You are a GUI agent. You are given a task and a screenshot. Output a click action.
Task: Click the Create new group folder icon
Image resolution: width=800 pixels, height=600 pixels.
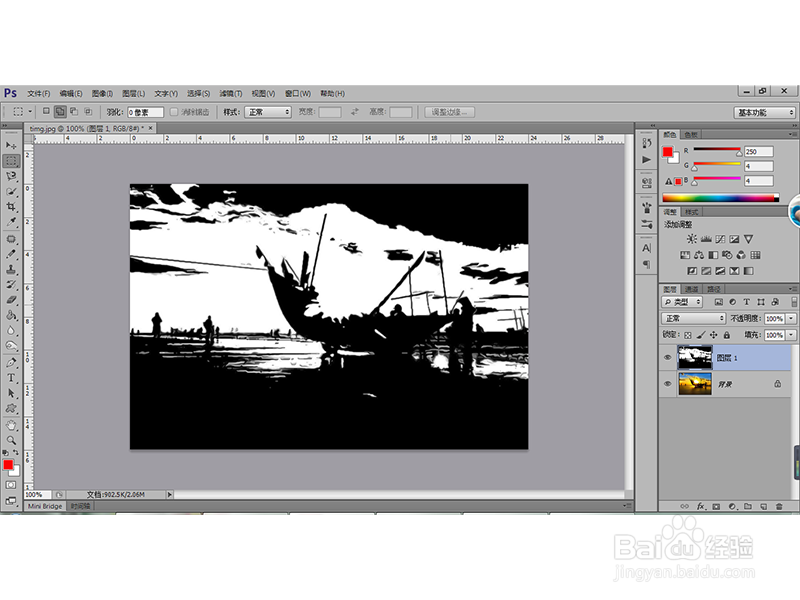(x=748, y=507)
